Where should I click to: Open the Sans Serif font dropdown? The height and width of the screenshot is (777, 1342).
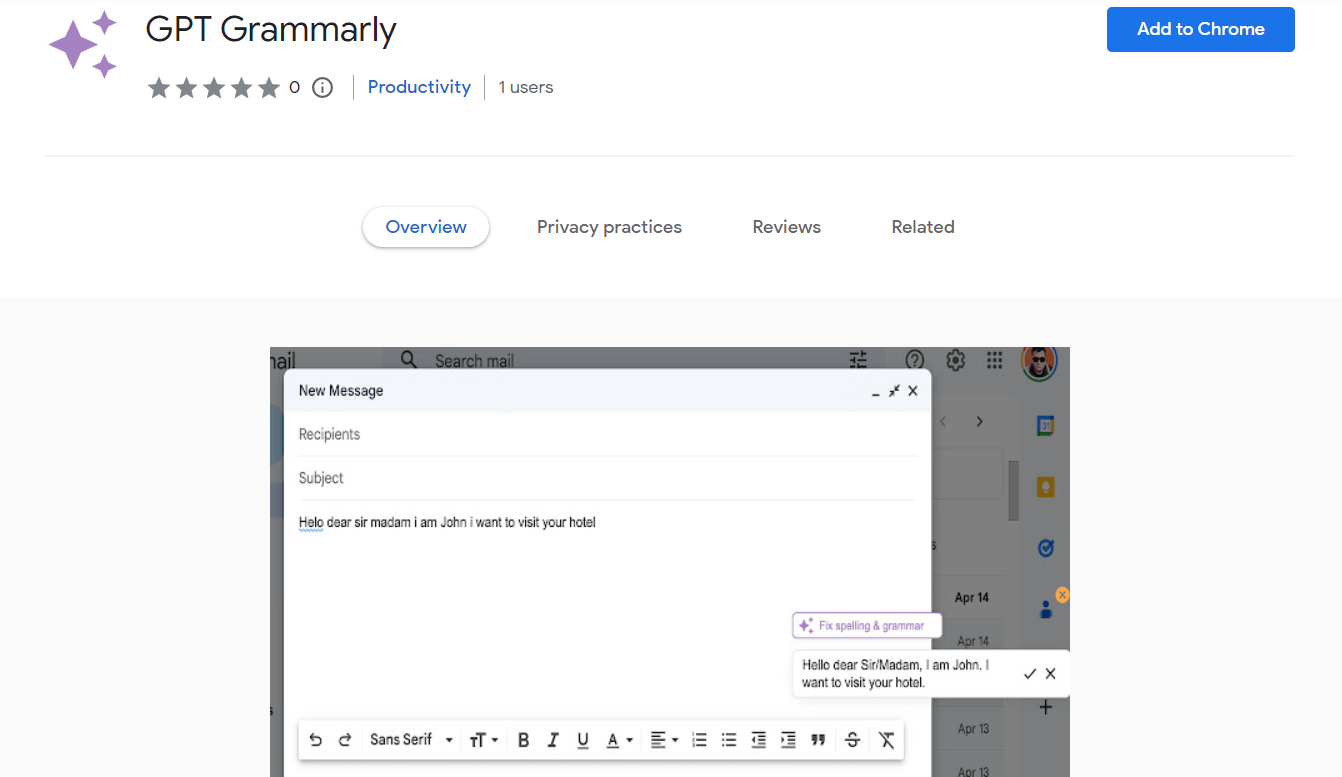pyautogui.click(x=411, y=740)
